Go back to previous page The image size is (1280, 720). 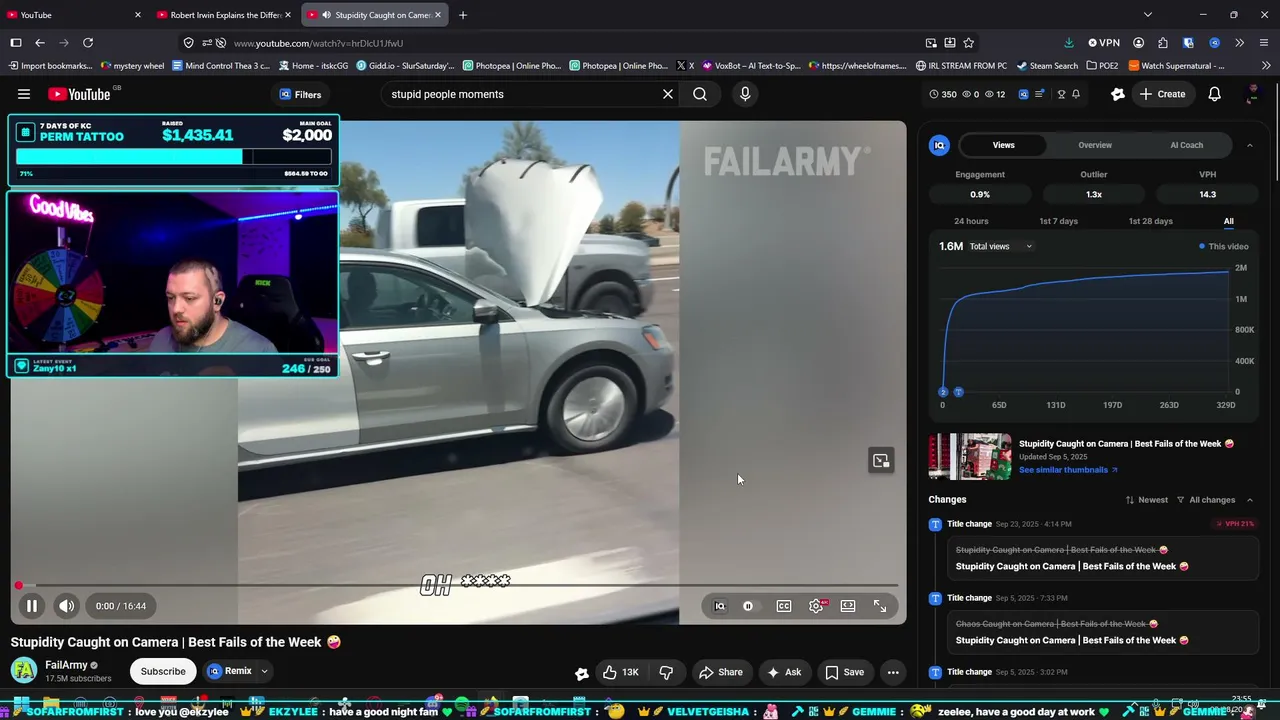pos(40,43)
